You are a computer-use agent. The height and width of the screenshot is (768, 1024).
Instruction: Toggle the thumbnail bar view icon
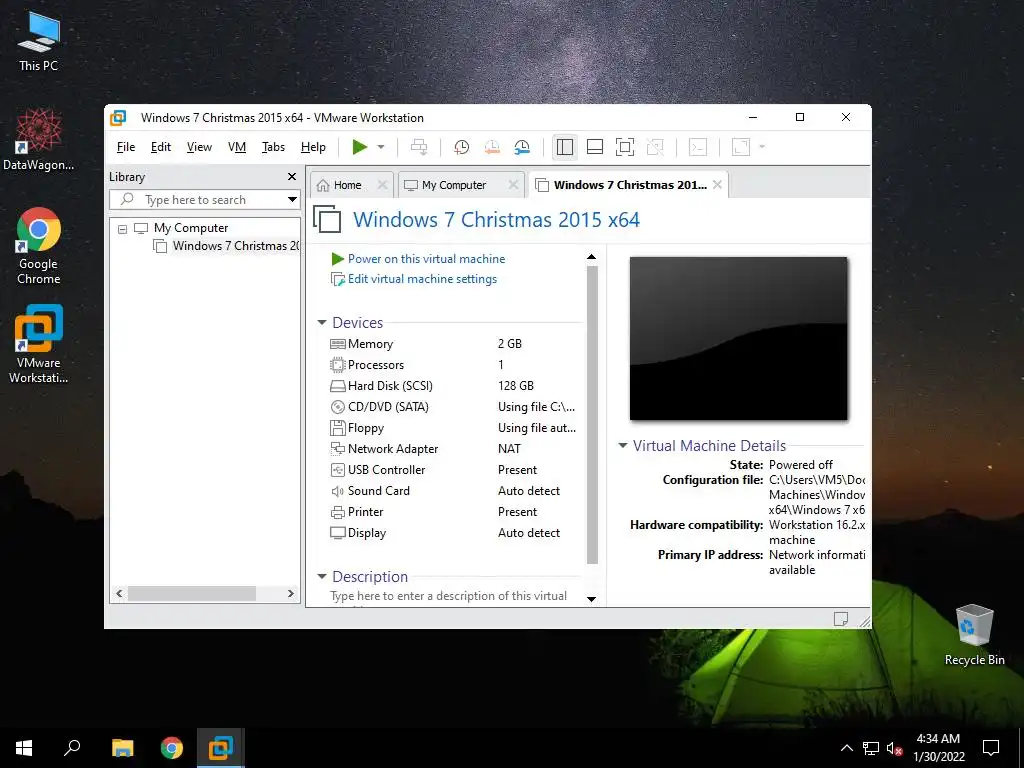point(595,147)
